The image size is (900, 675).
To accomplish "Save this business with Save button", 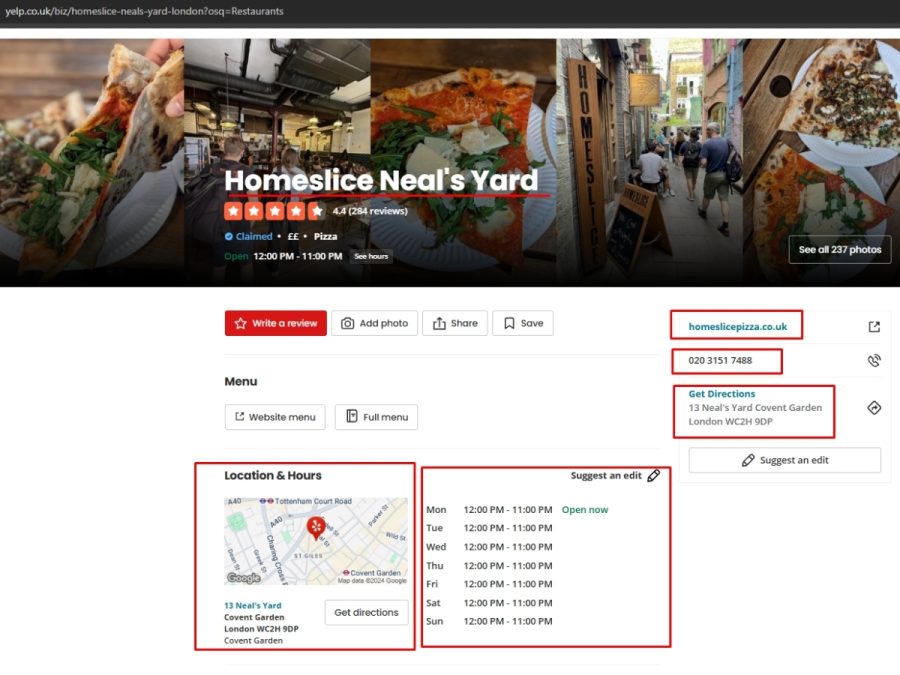I will pos(522,323).
